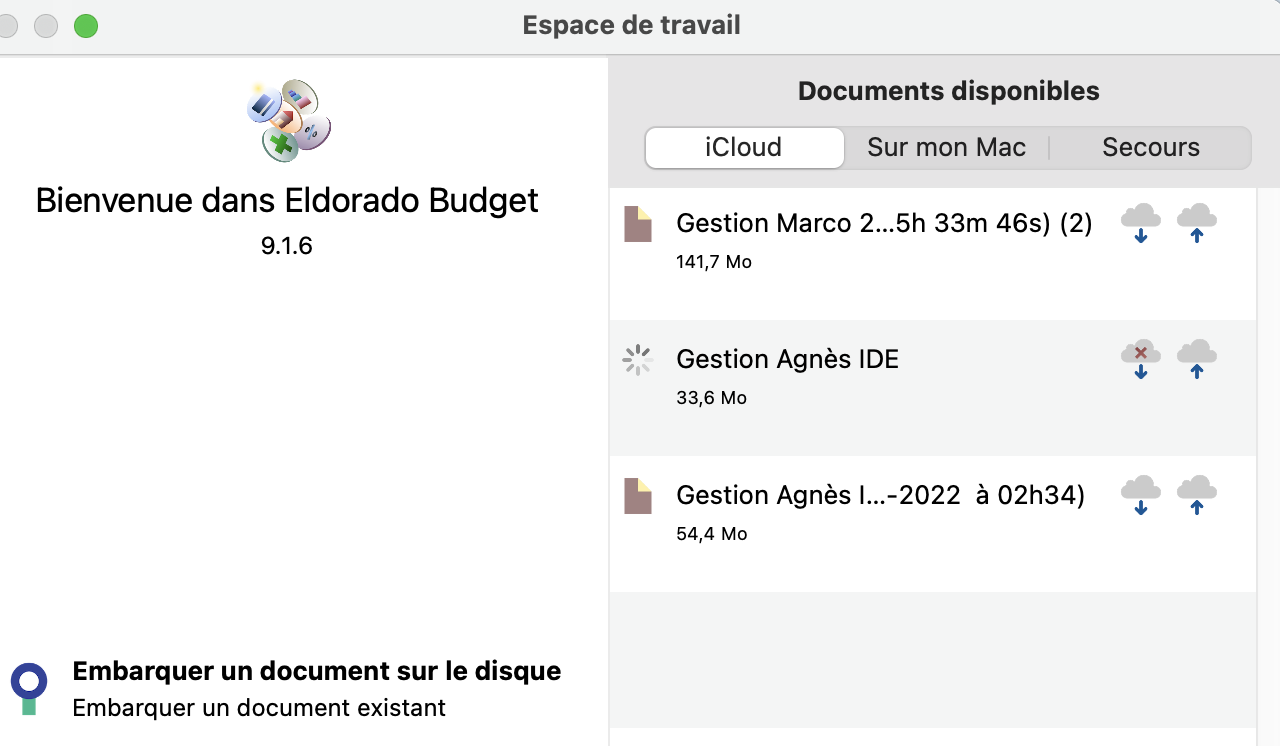The width and height of the screenshot is (1280, 746).
Task: Click loading spinner beside Gestion Agnès IDE
Action: coord(637,360)
